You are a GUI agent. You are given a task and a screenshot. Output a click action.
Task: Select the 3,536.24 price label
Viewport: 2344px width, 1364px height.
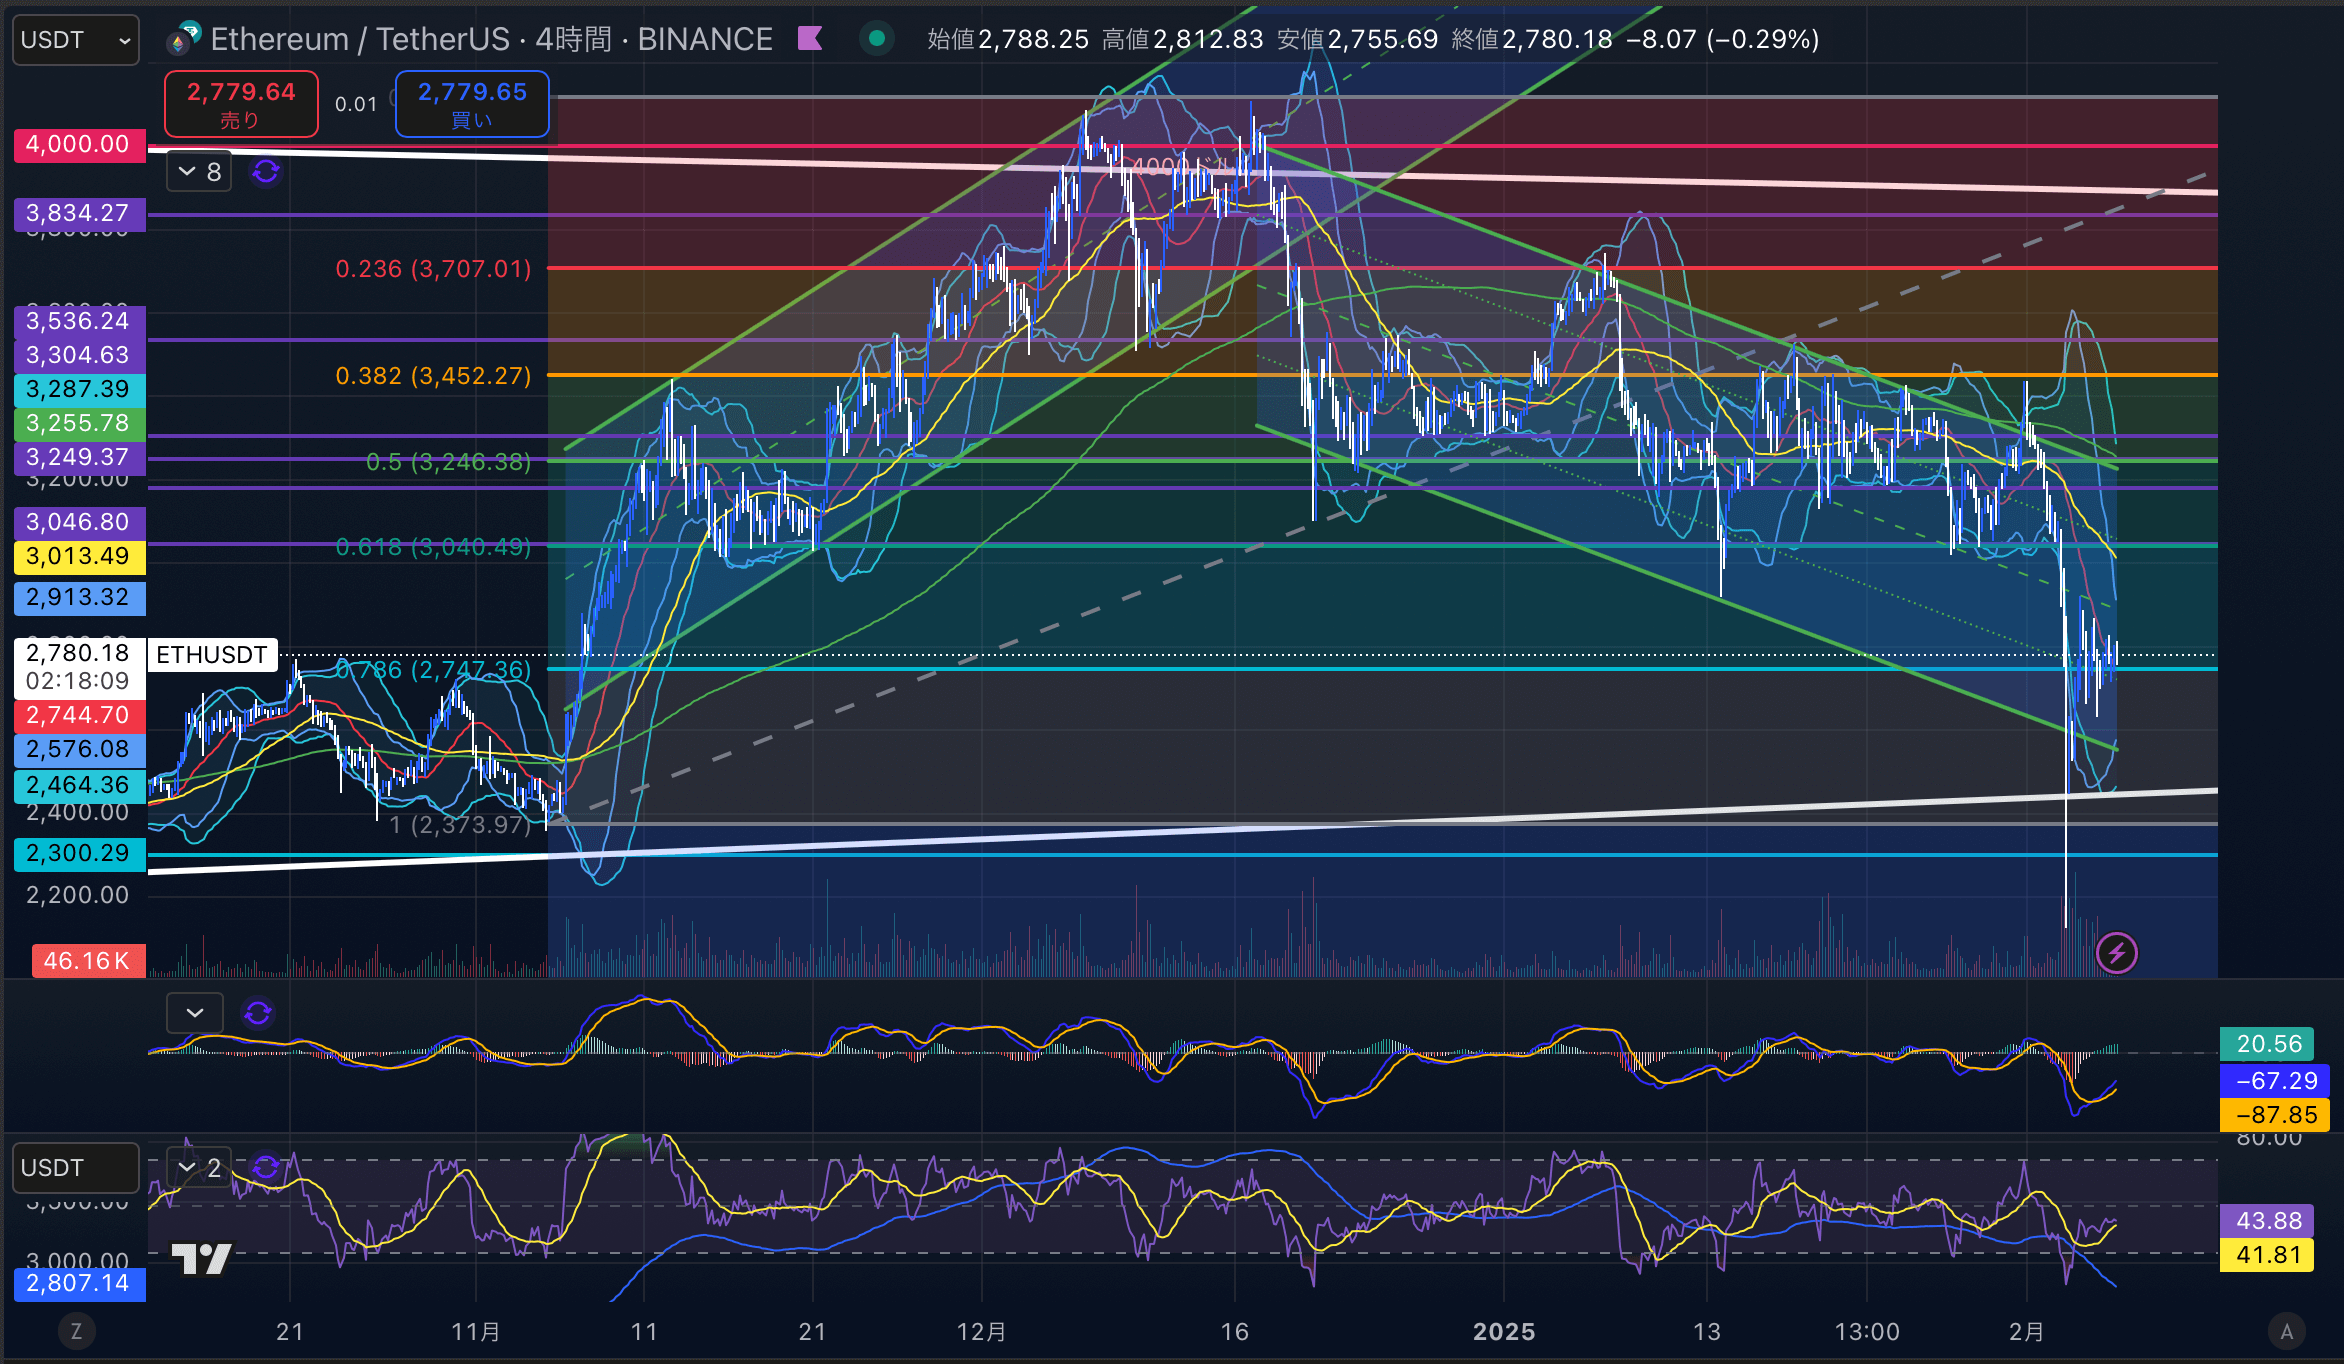(x=79, y=322)
